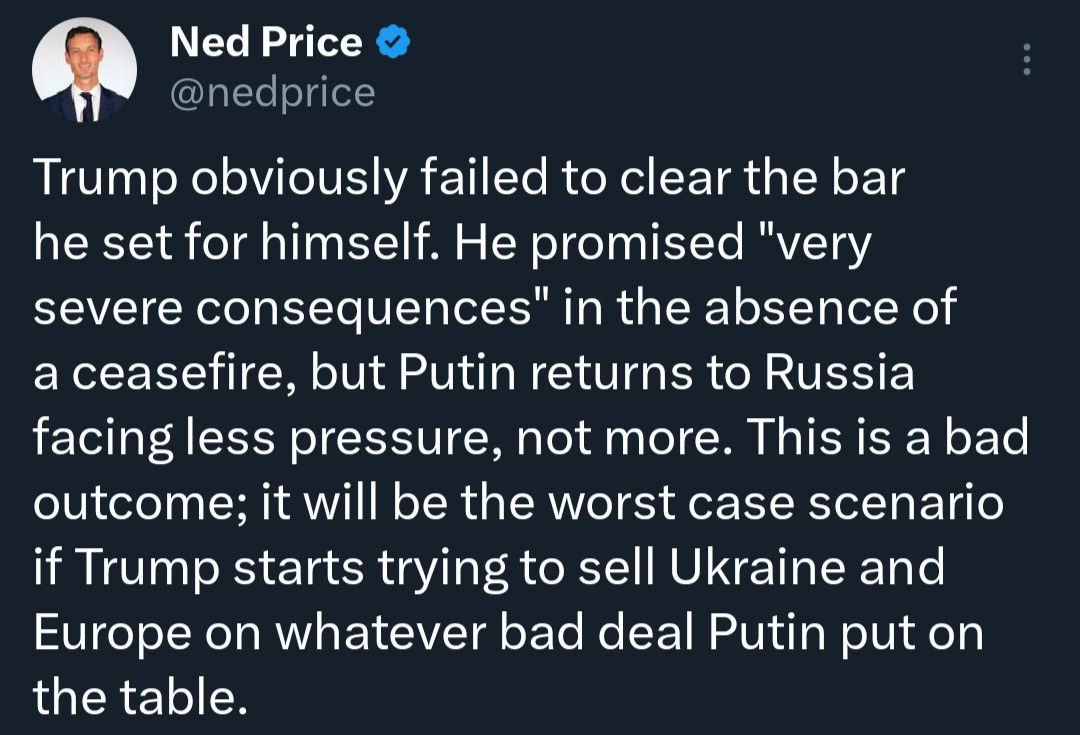Click the blue verified checkmark badge
Image resolution: width=1080 pixels, height=735 pixels.
pyautogui.click(x=393, y=41)
